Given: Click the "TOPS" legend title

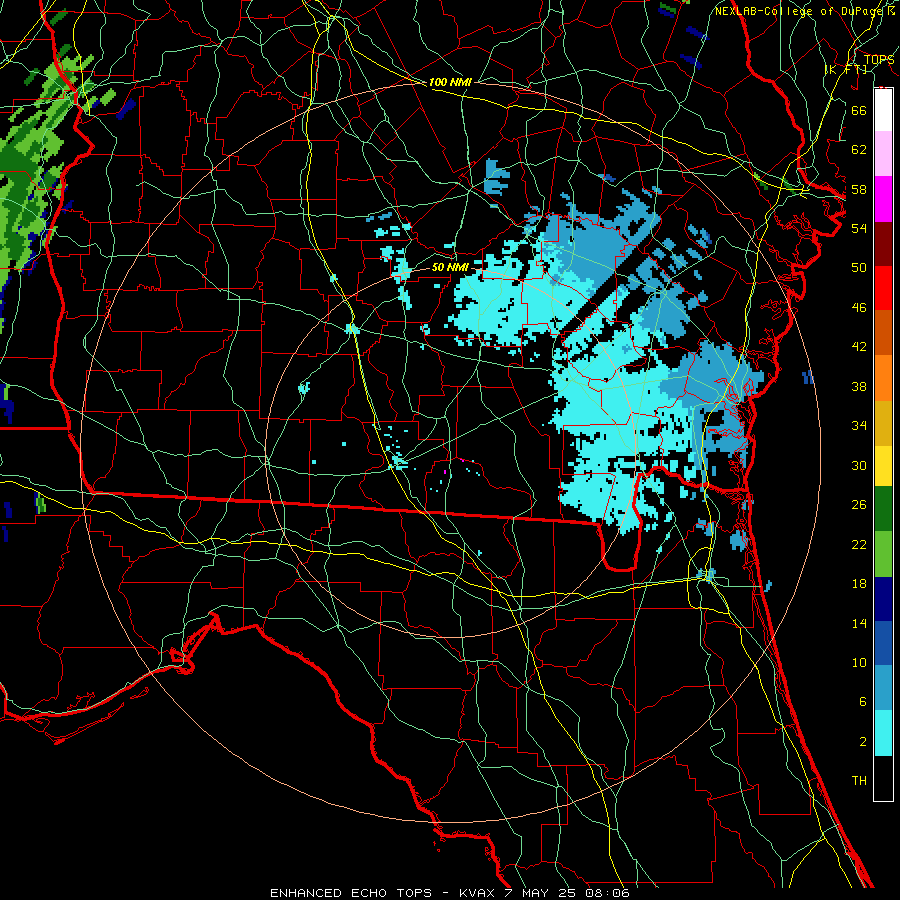Looking at the screenshot, I should point(879,60).
